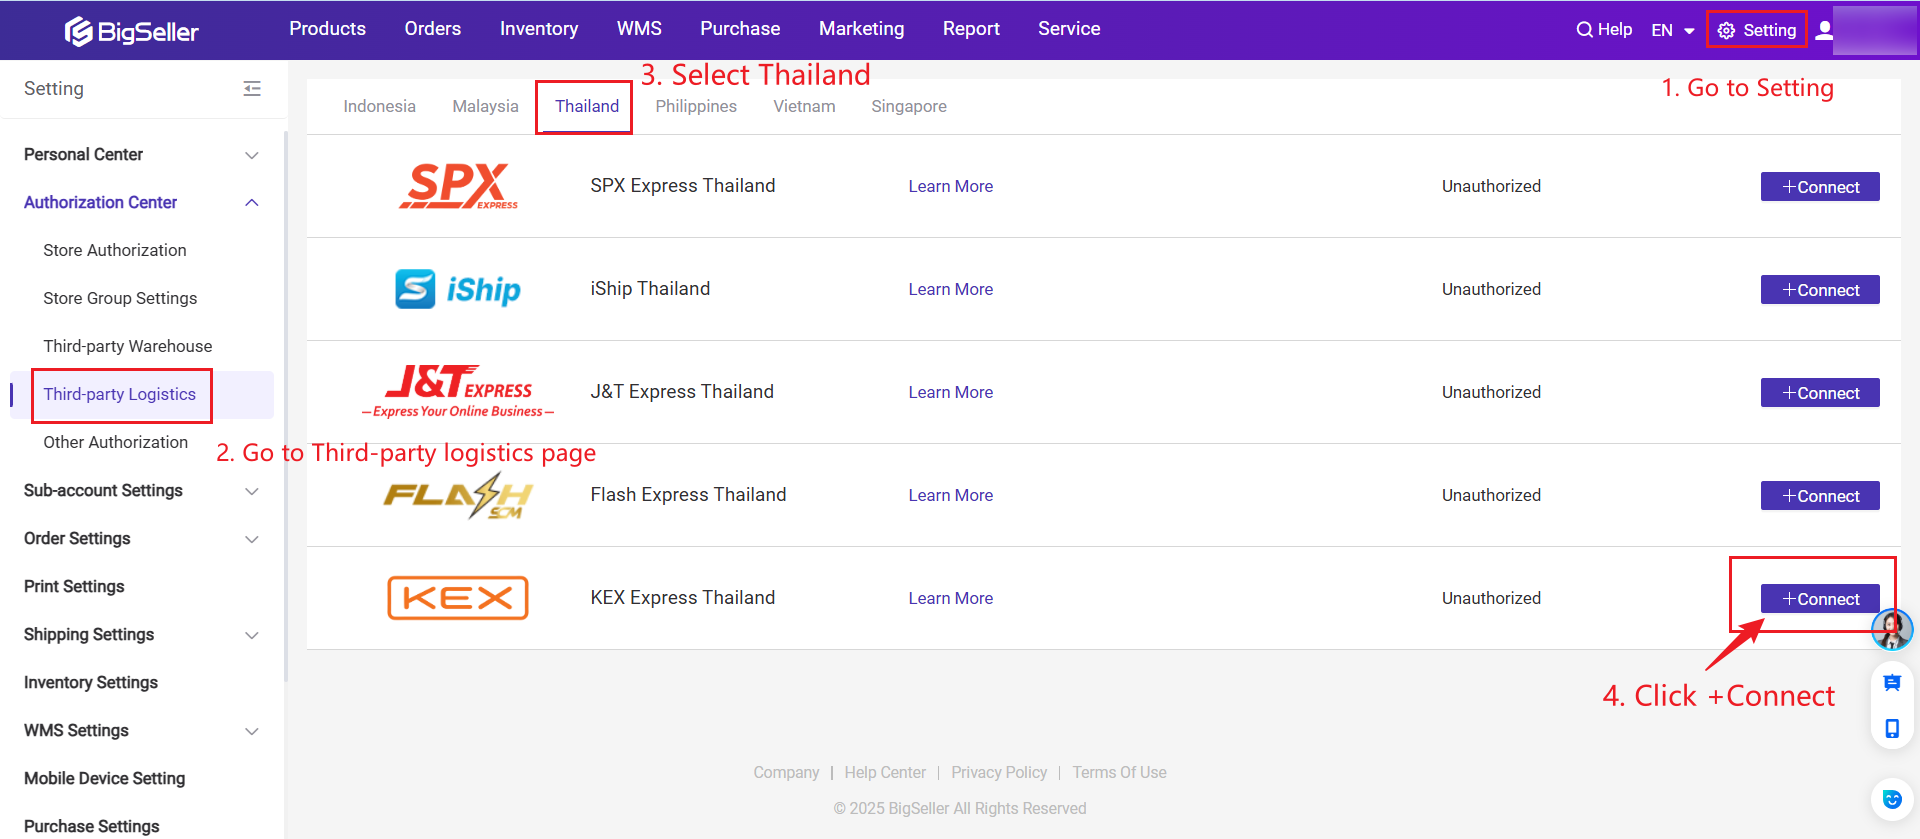This screenshot has width=1920, height=839.
Task: Open the mobile app icon
Action: 1892,728
